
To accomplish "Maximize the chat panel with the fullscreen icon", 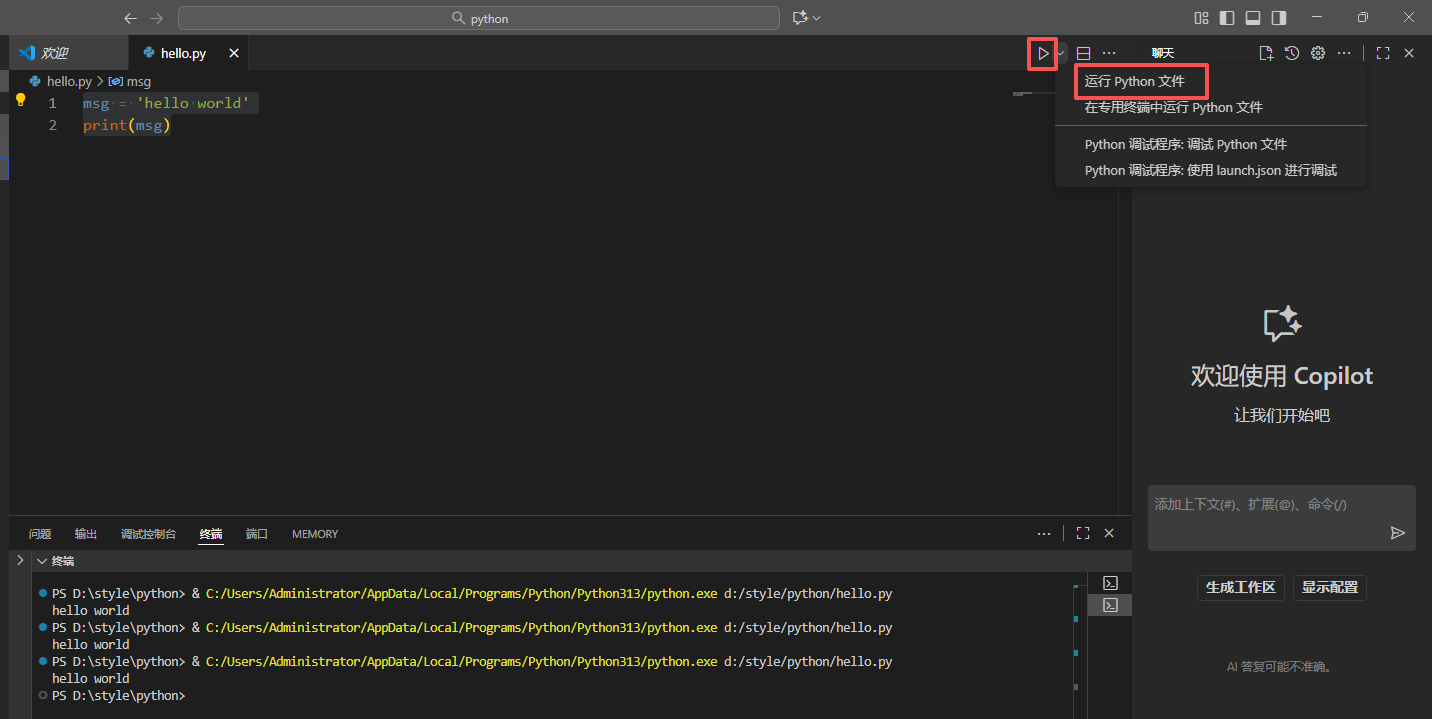I will 1383,53.
